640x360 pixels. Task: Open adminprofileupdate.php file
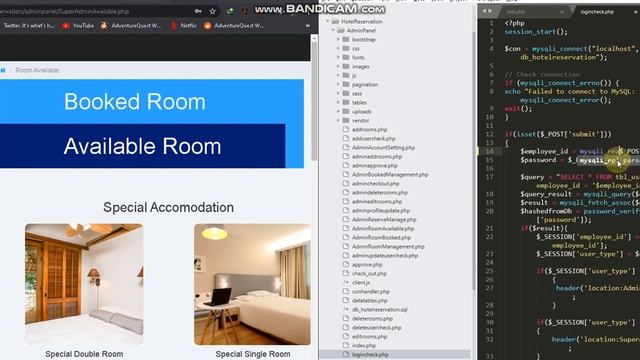coord(381,211)
